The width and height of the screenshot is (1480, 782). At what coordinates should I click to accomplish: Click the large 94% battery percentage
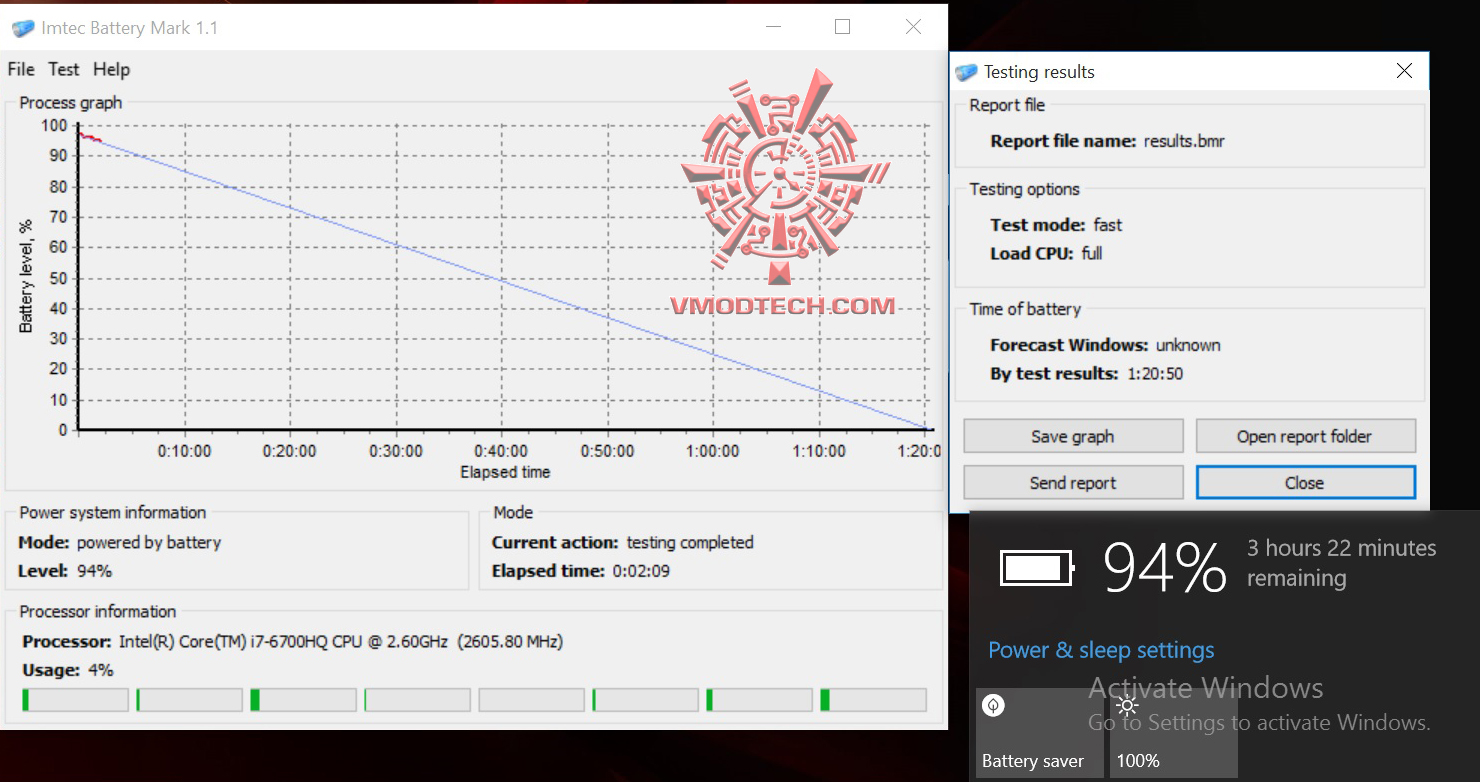(x=1164, y=568)
